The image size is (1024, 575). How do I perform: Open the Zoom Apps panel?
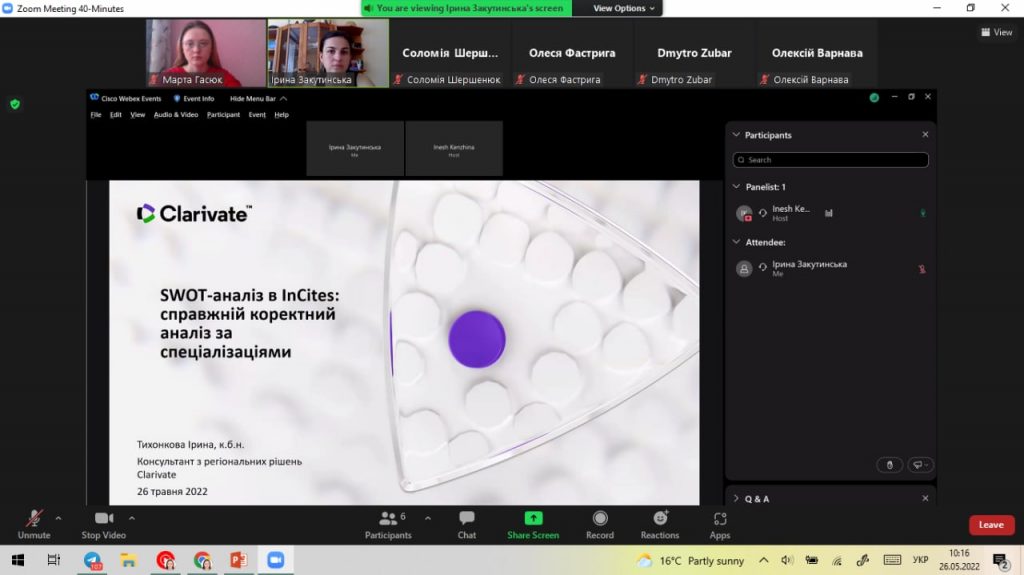720,524
